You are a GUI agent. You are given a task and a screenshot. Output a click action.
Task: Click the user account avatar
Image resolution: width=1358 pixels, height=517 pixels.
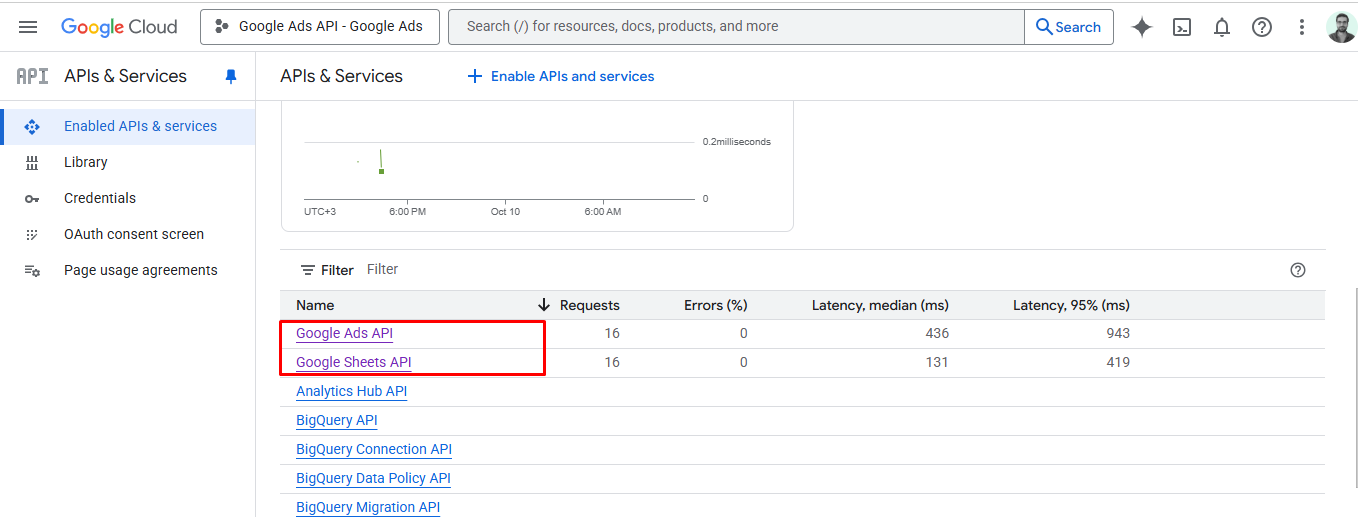(1341, 27)
